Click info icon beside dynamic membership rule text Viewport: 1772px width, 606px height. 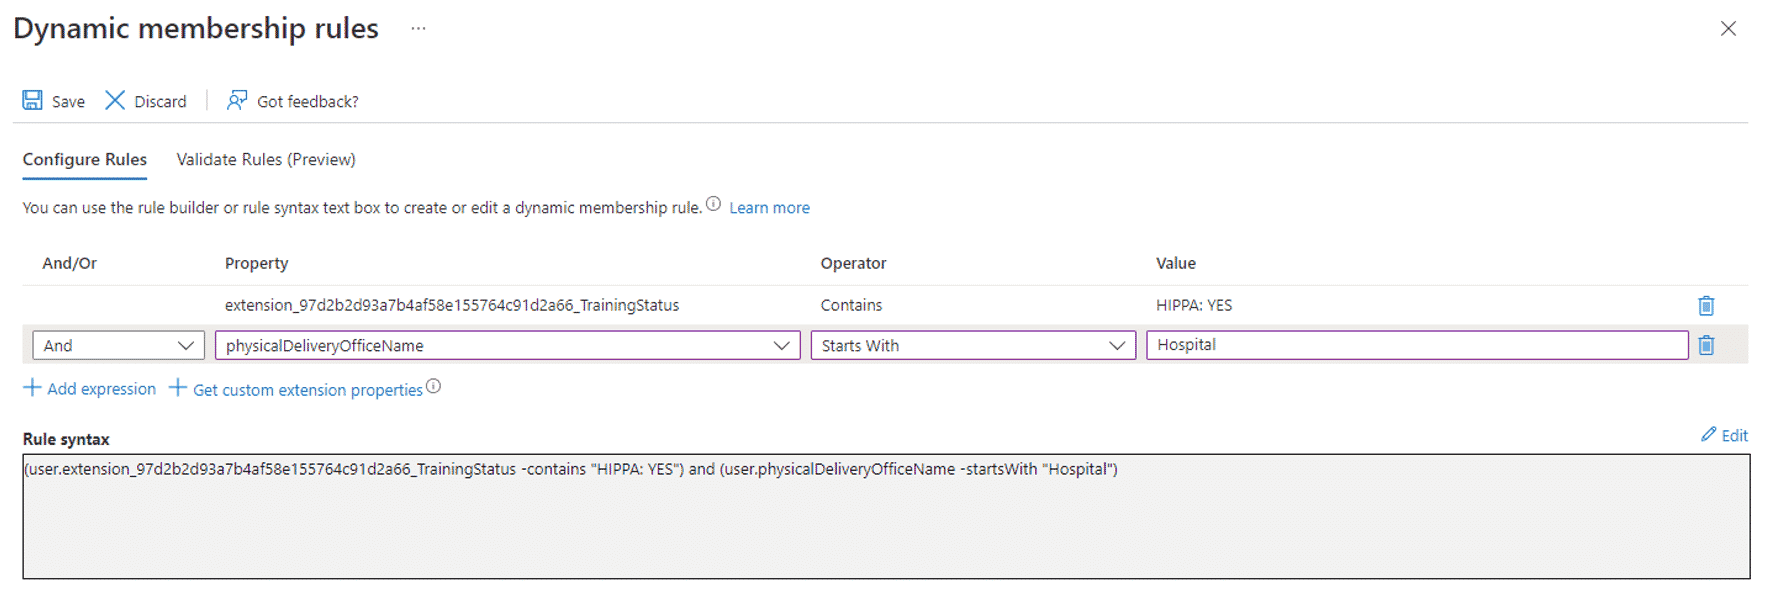(x=713, y=204)
